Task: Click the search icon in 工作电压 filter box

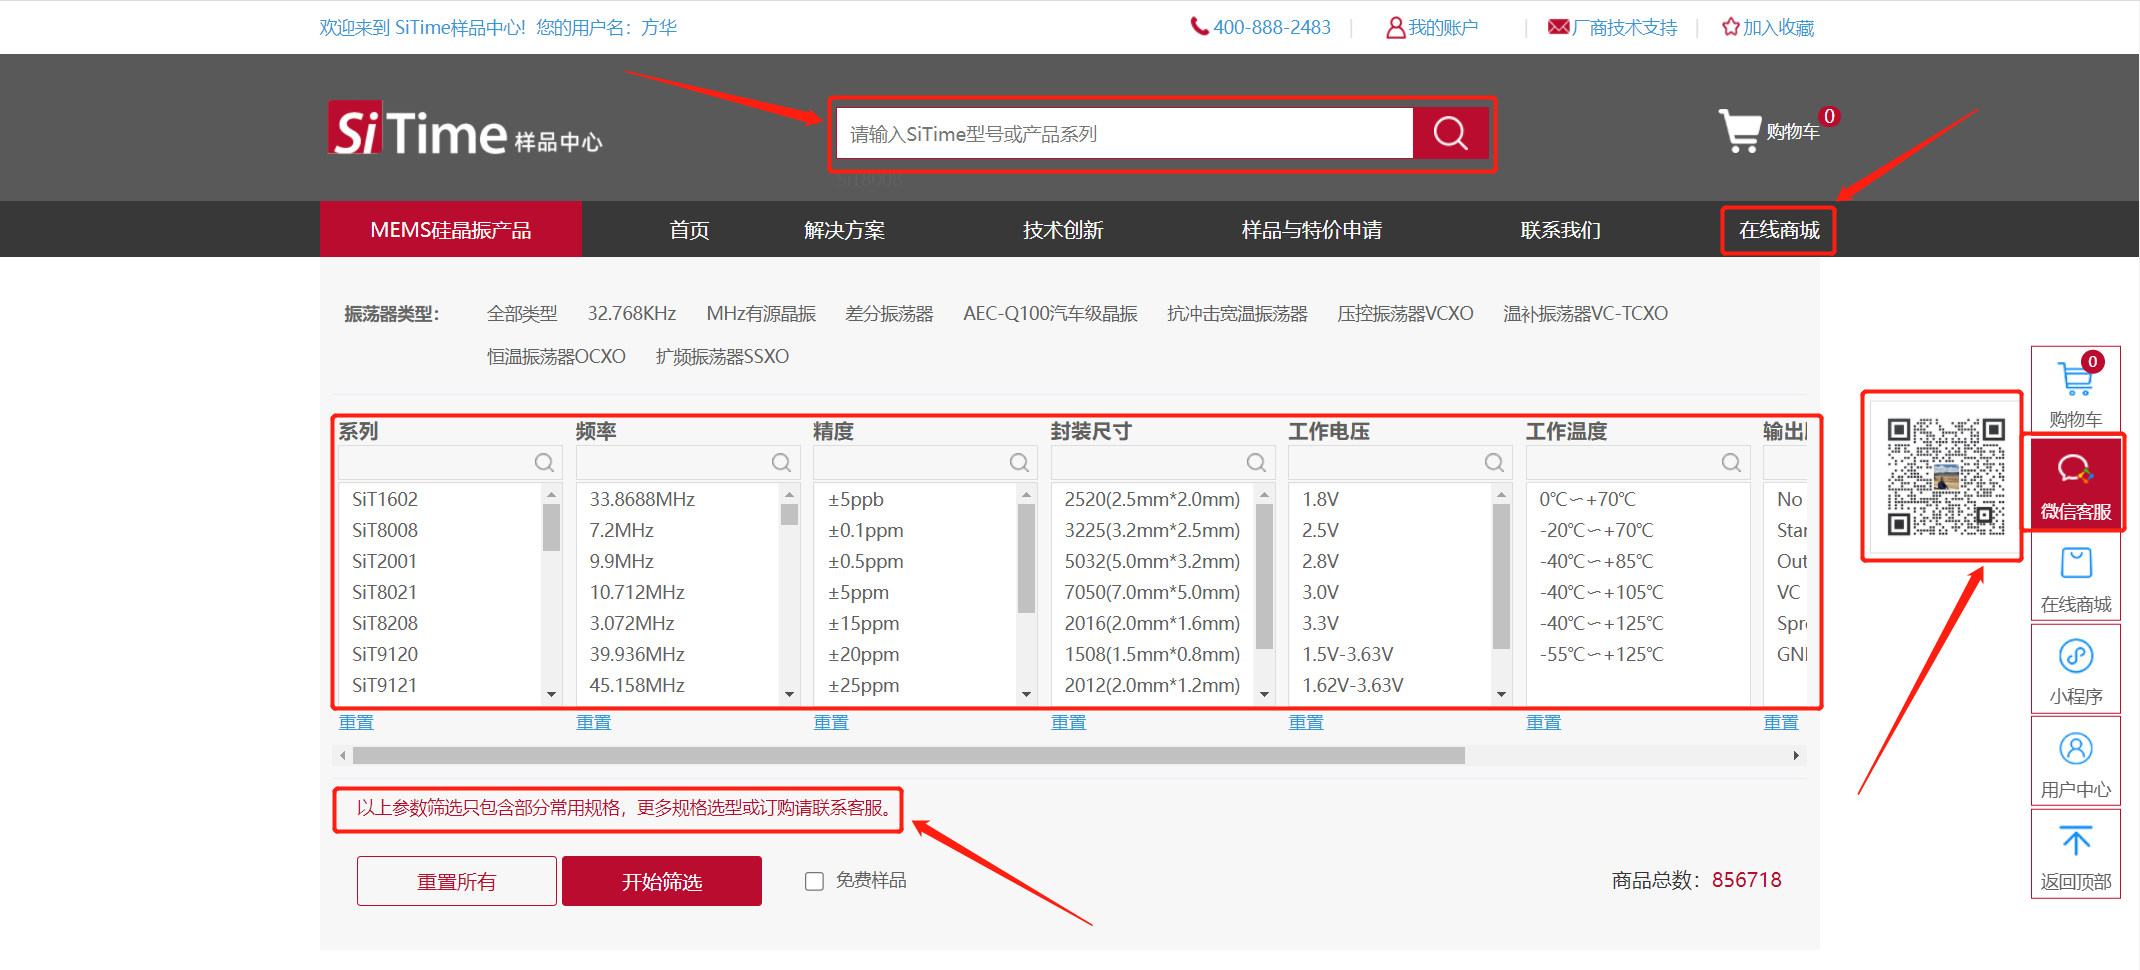Action: [x=1494, y=462]
